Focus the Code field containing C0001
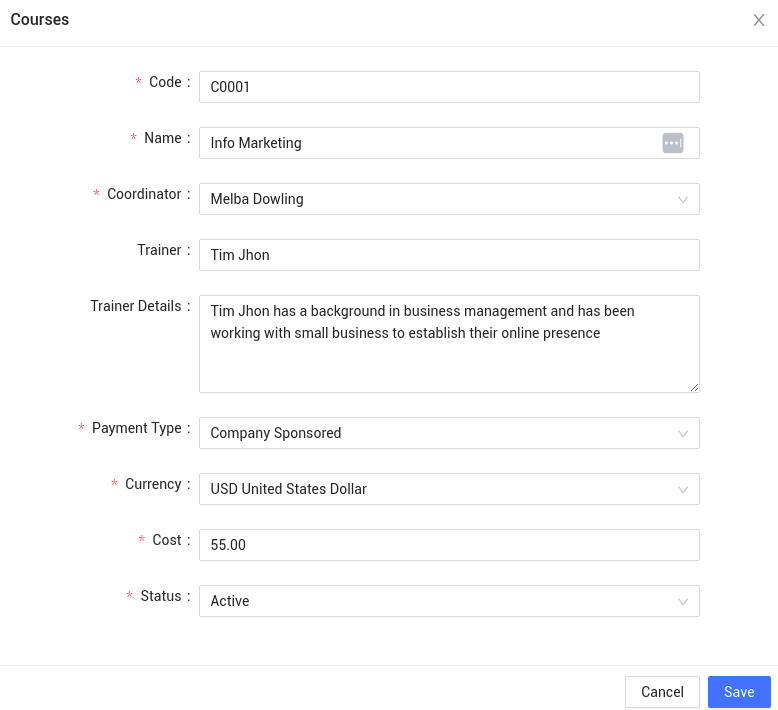Screen dimensions: 778x710 pyautogui.click(x=450, y=87)
